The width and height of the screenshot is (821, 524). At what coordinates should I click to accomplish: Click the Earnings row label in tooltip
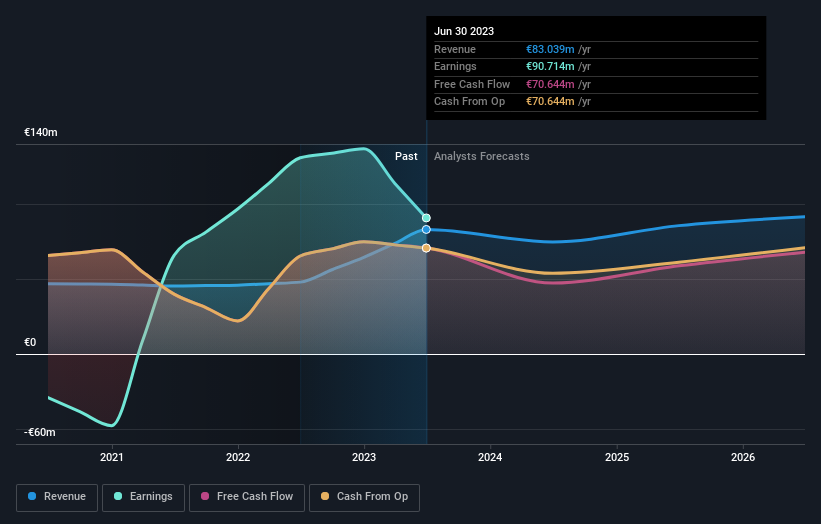point(456,66)
